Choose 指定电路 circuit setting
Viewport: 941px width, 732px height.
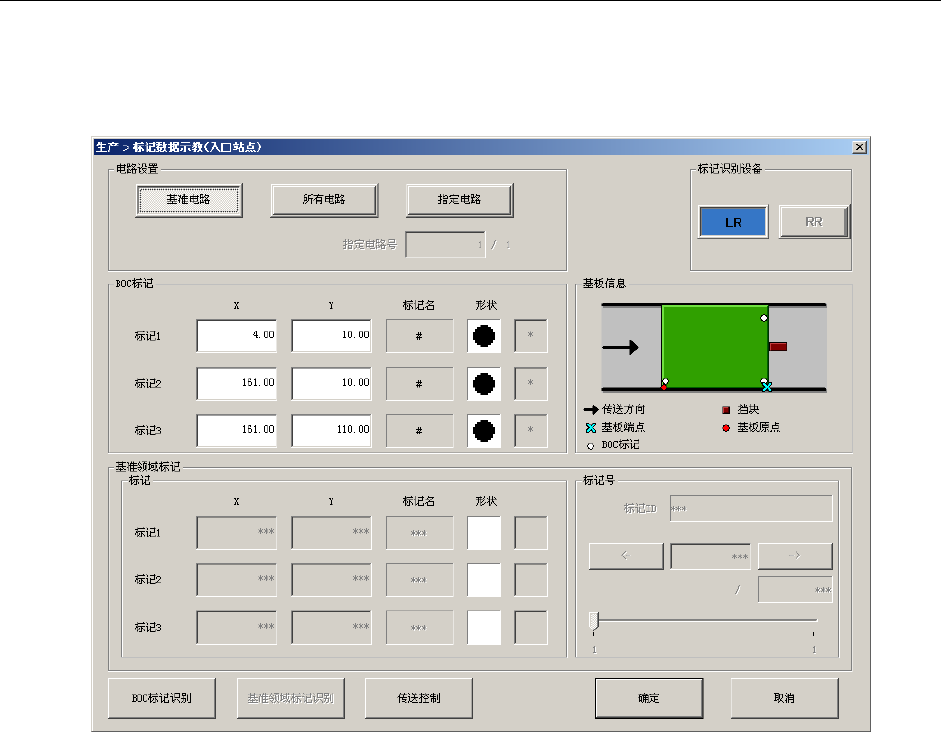pos(459,200)
